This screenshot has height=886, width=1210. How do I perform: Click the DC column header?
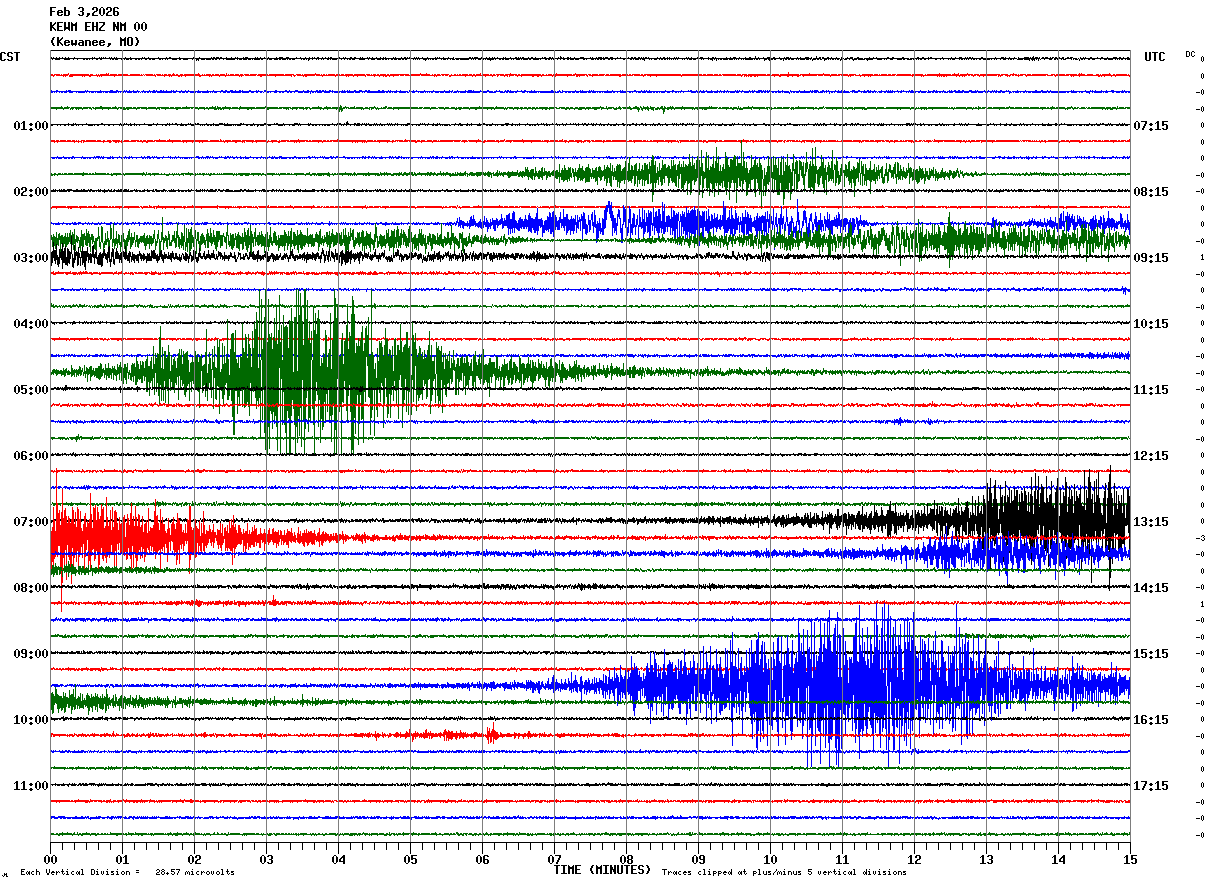pyautogui.click(x=1190, y=54)
